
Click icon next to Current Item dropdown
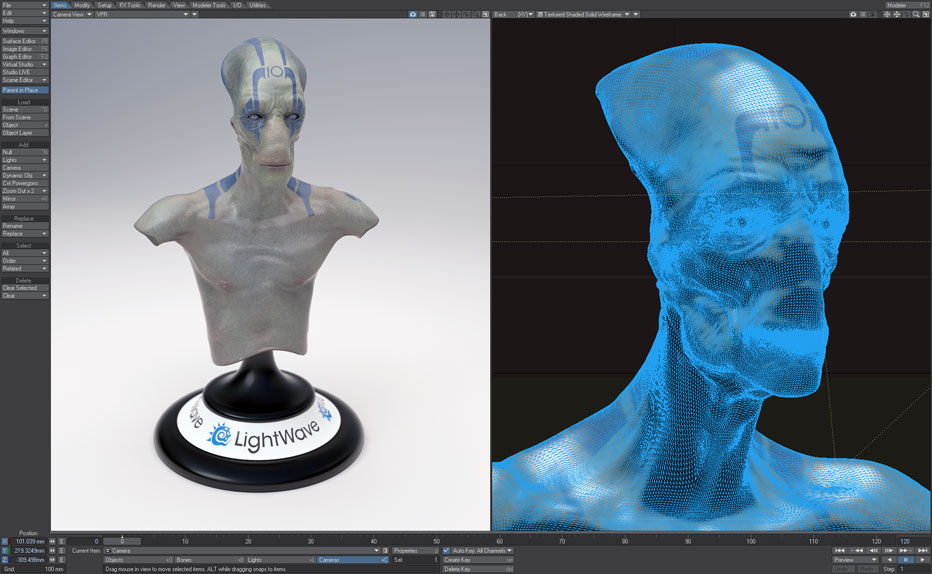(x=385, y=551)
